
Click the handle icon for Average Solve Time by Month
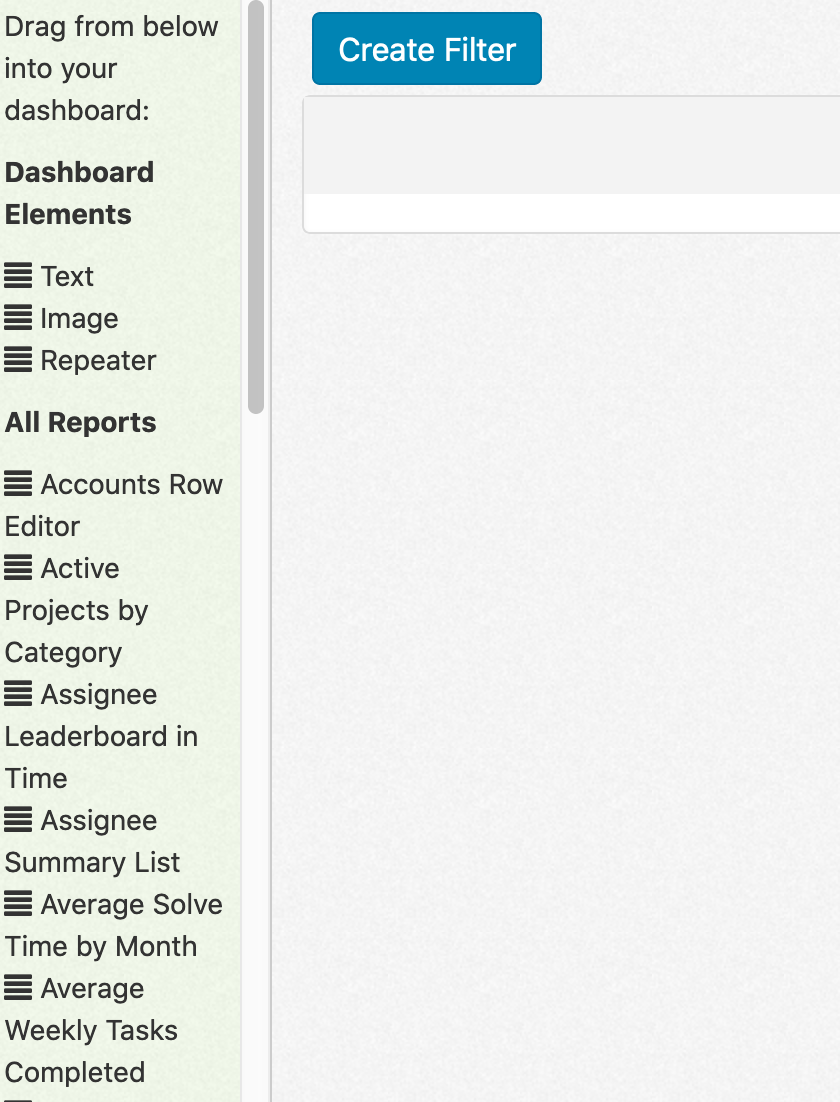(18, 905)
